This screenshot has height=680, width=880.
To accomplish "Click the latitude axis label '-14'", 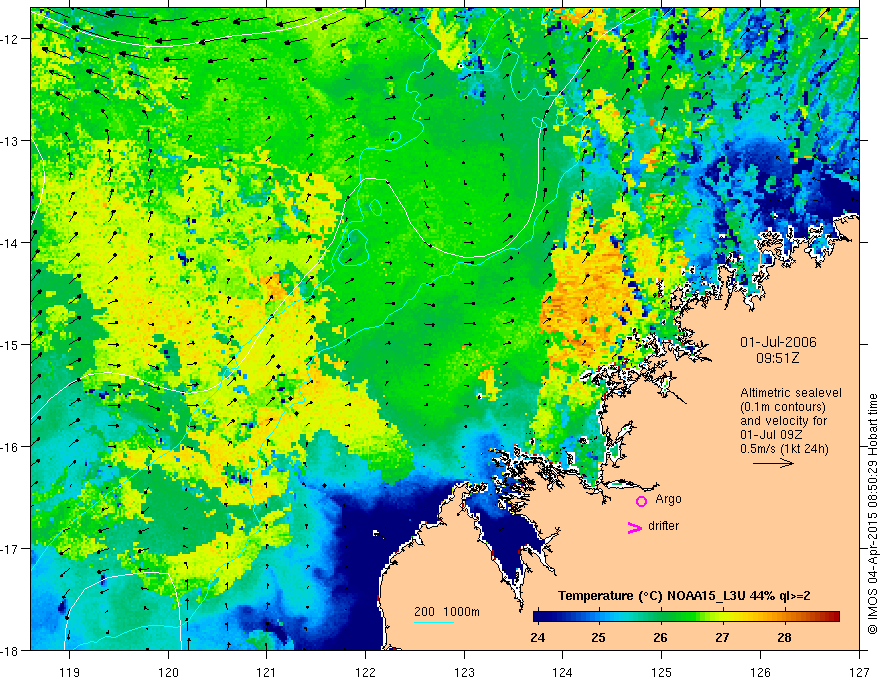I will point(11,243).
